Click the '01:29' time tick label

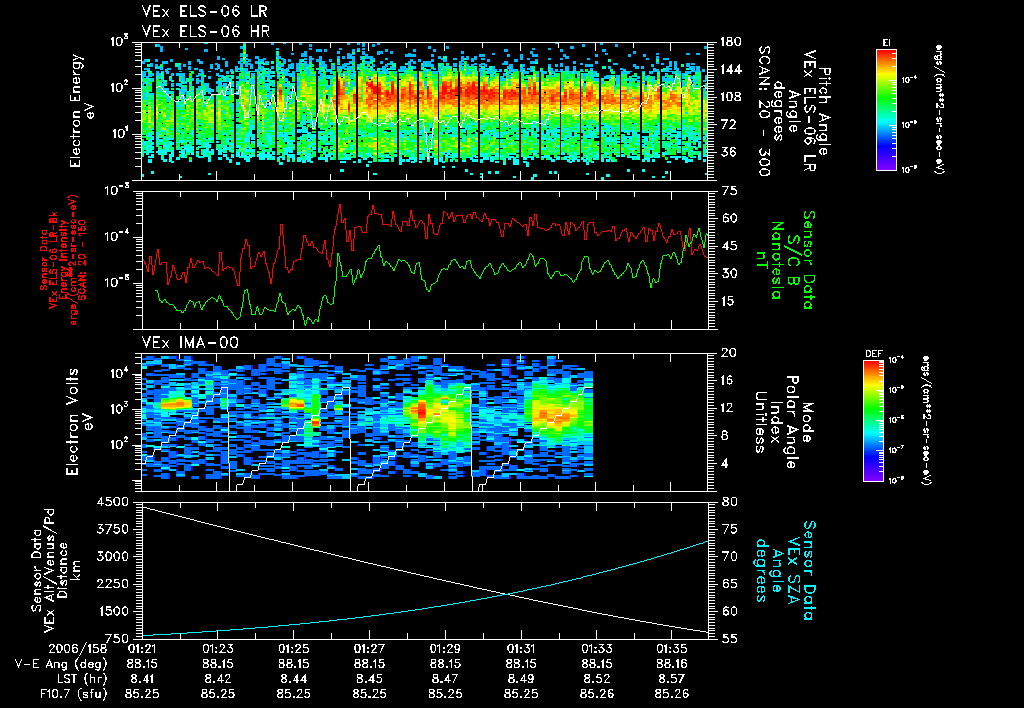(x=445, y=649)
